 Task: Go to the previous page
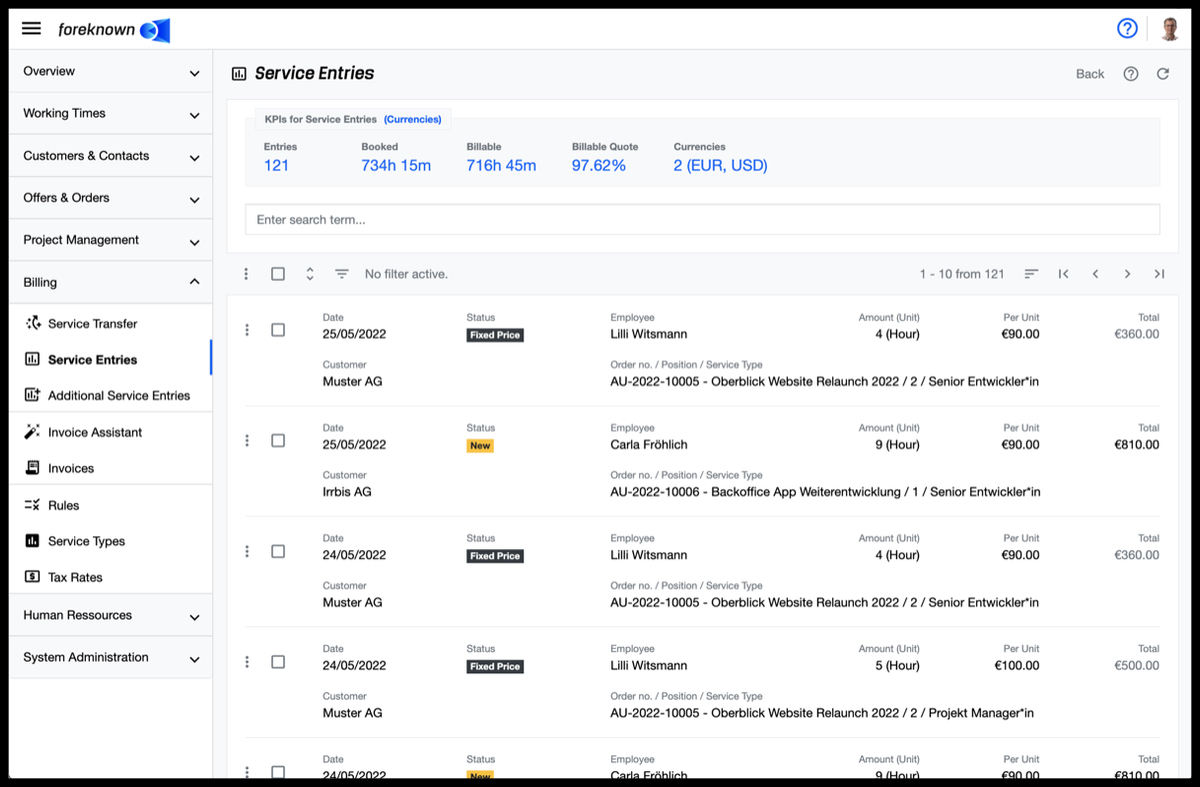pos(1095,274)
